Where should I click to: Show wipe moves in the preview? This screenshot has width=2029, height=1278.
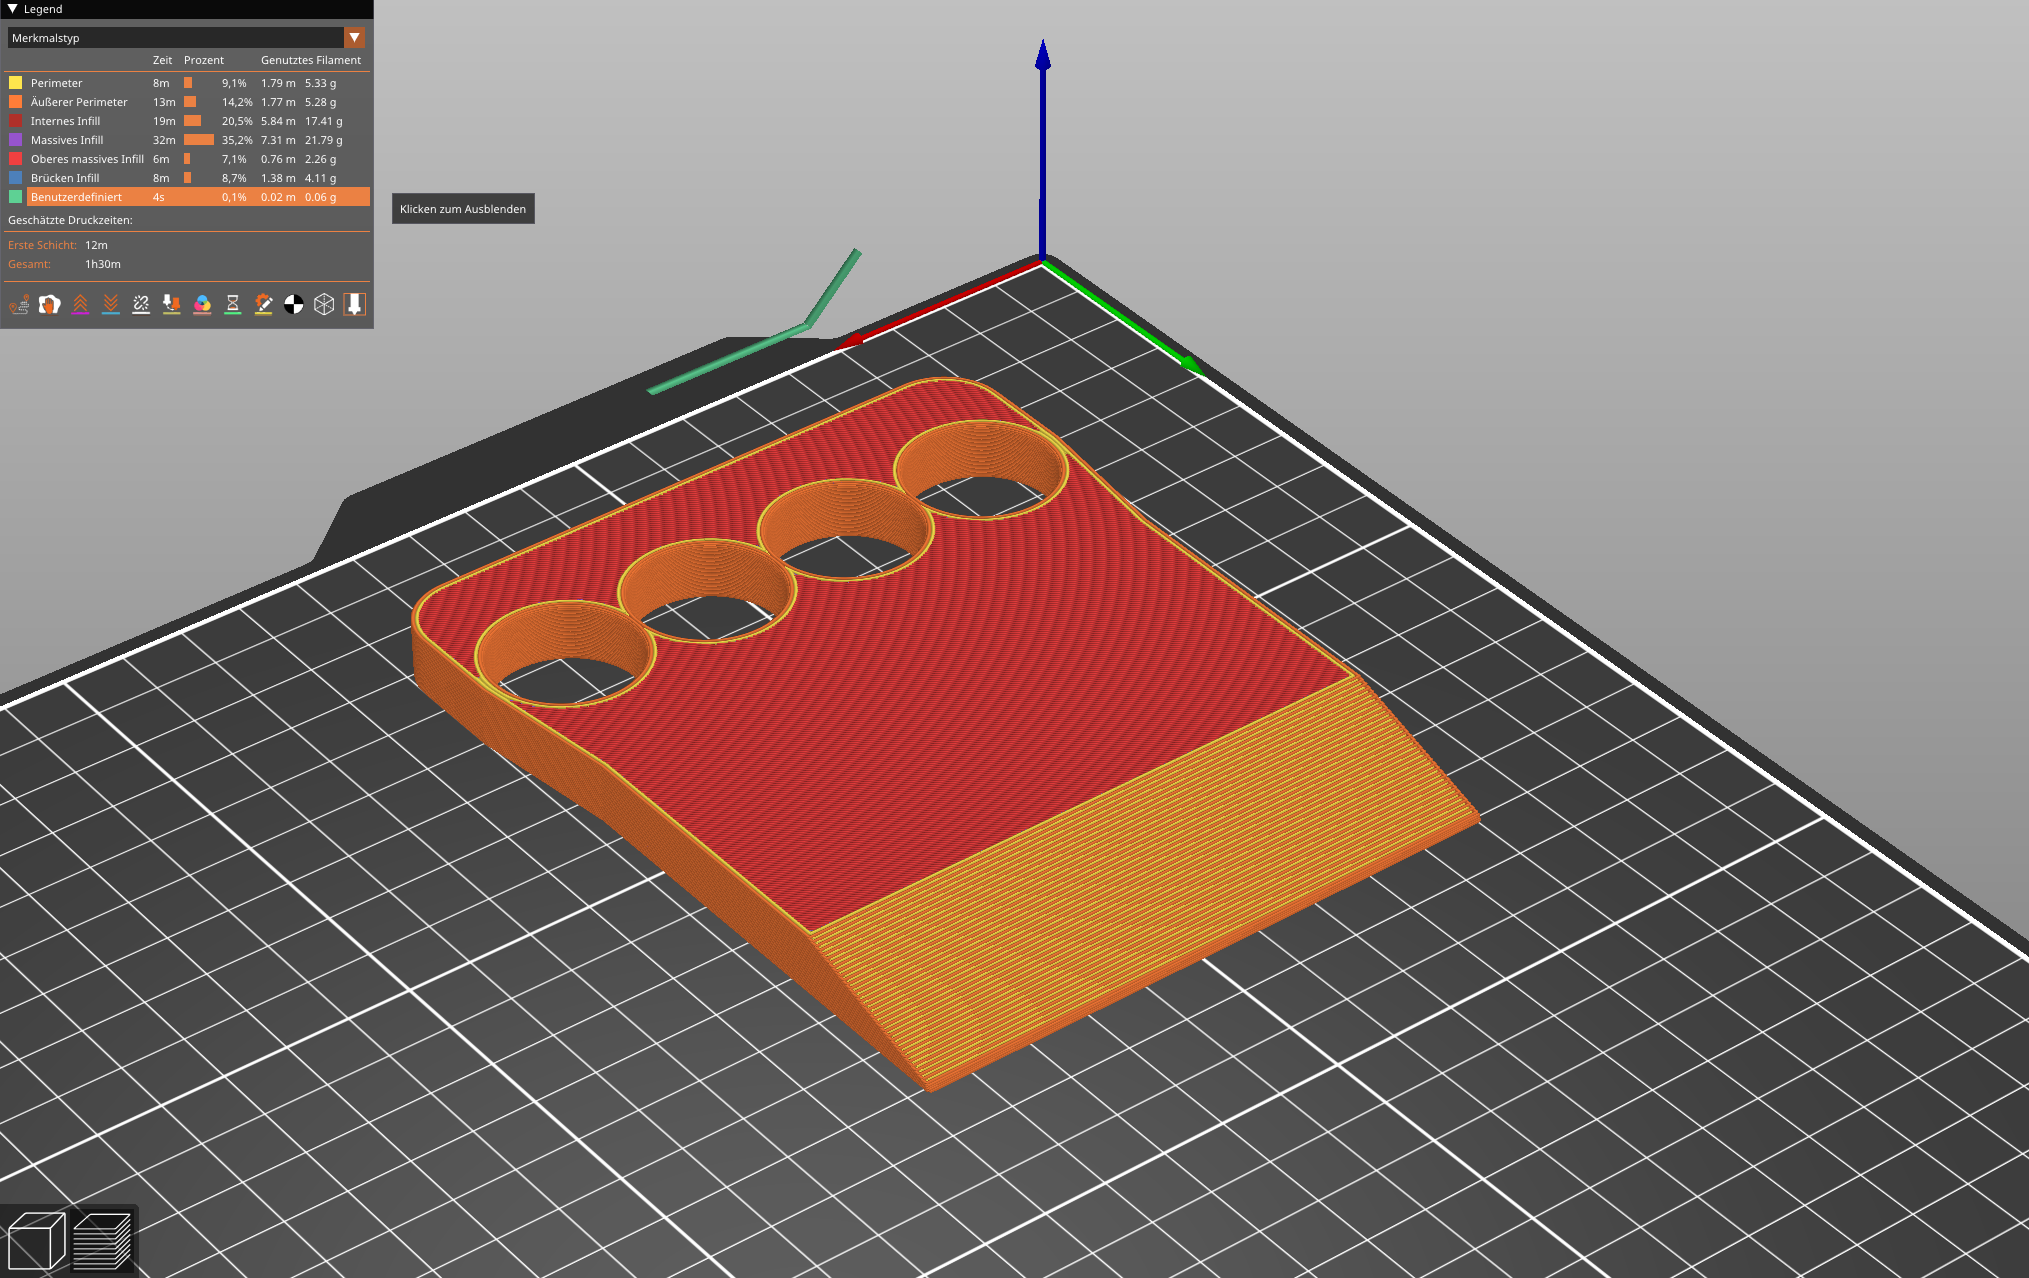click(49, 305)
